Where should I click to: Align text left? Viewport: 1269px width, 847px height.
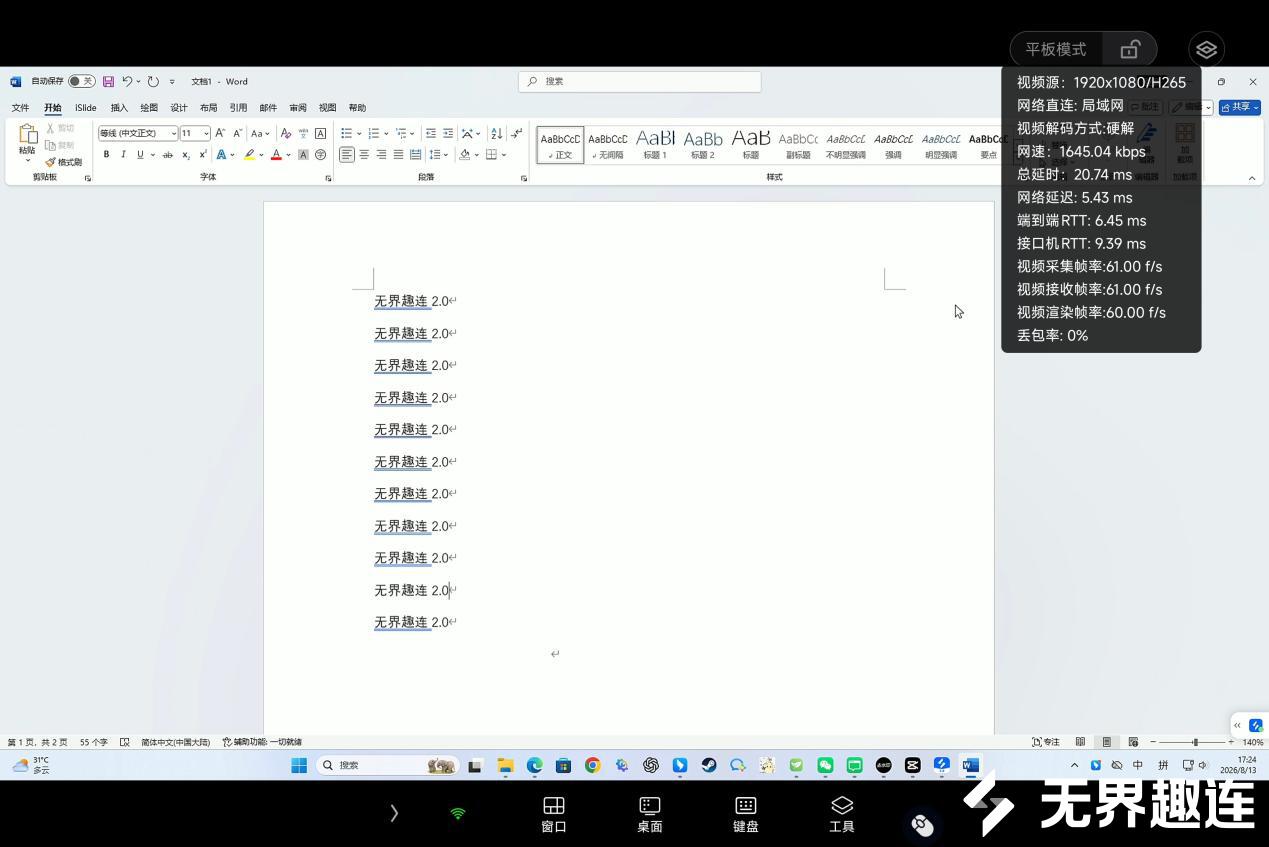(346, 155)
